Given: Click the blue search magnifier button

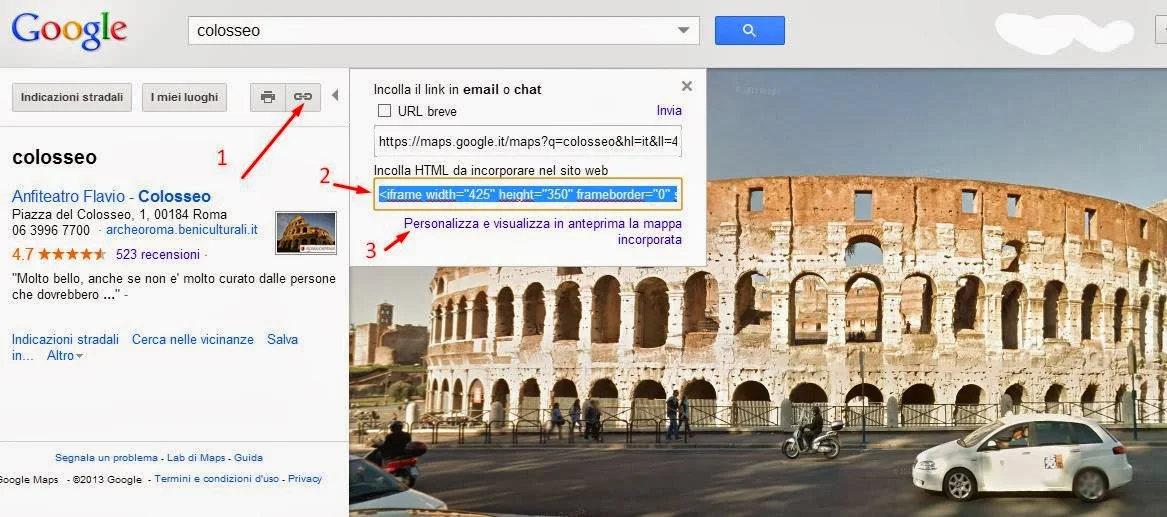Looking at the screenshot, I should click(x=749, y=30).
